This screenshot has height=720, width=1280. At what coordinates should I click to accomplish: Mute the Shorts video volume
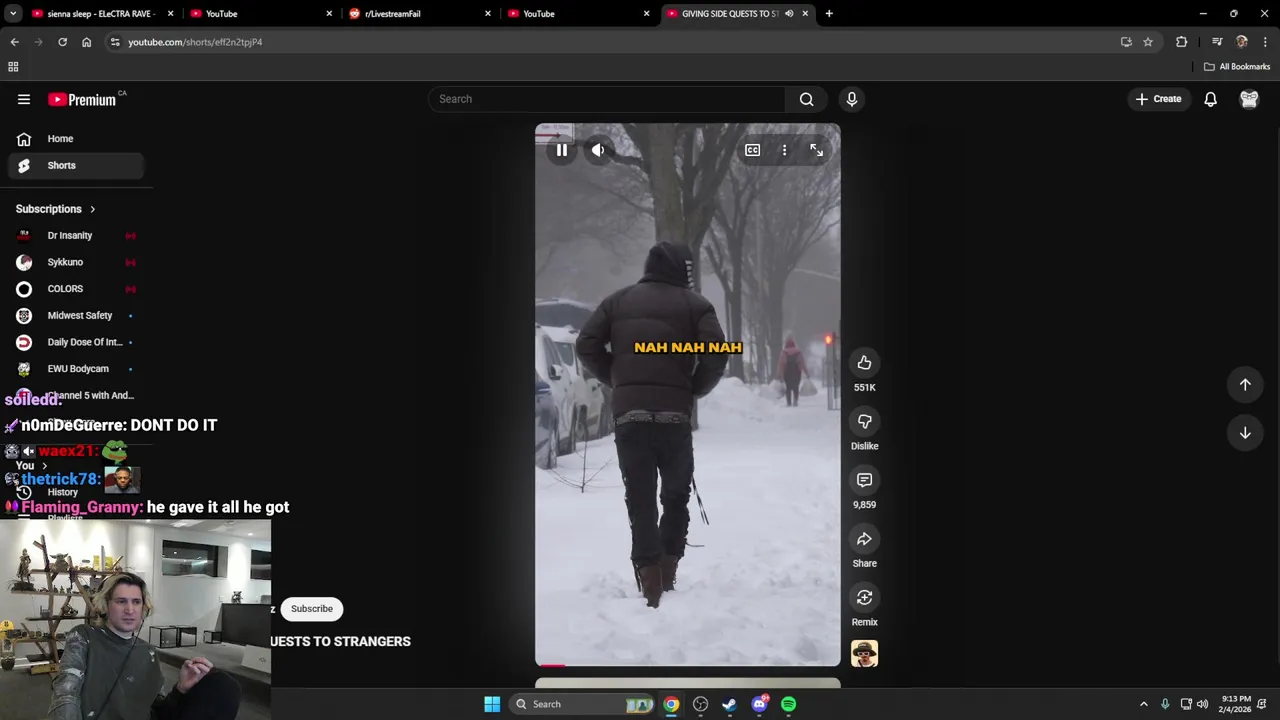[598, 150]
